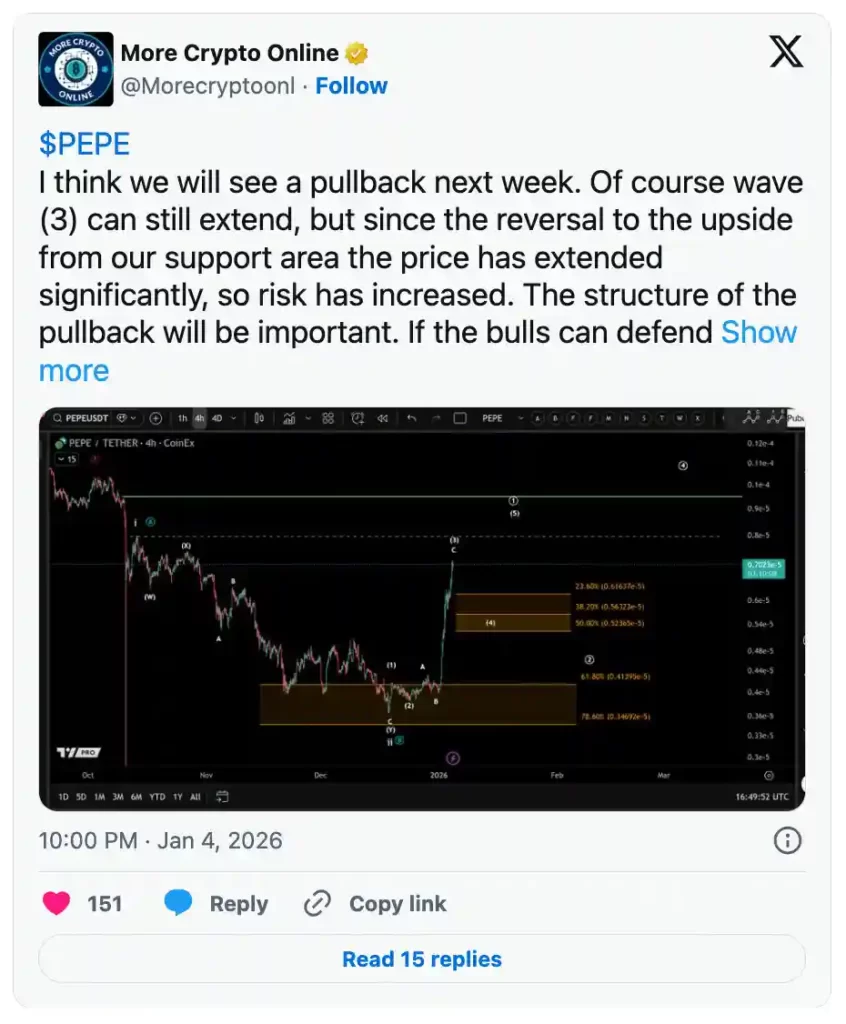Toggle the chart fullscreen rectangle button

coord(460,418)
